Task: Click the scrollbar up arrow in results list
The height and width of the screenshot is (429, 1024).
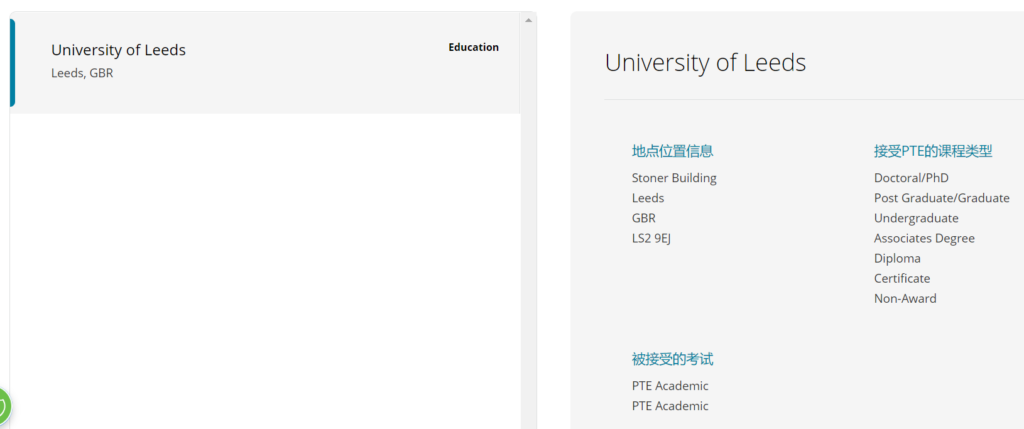Action: pyautogui.click(x=528, y=20)
